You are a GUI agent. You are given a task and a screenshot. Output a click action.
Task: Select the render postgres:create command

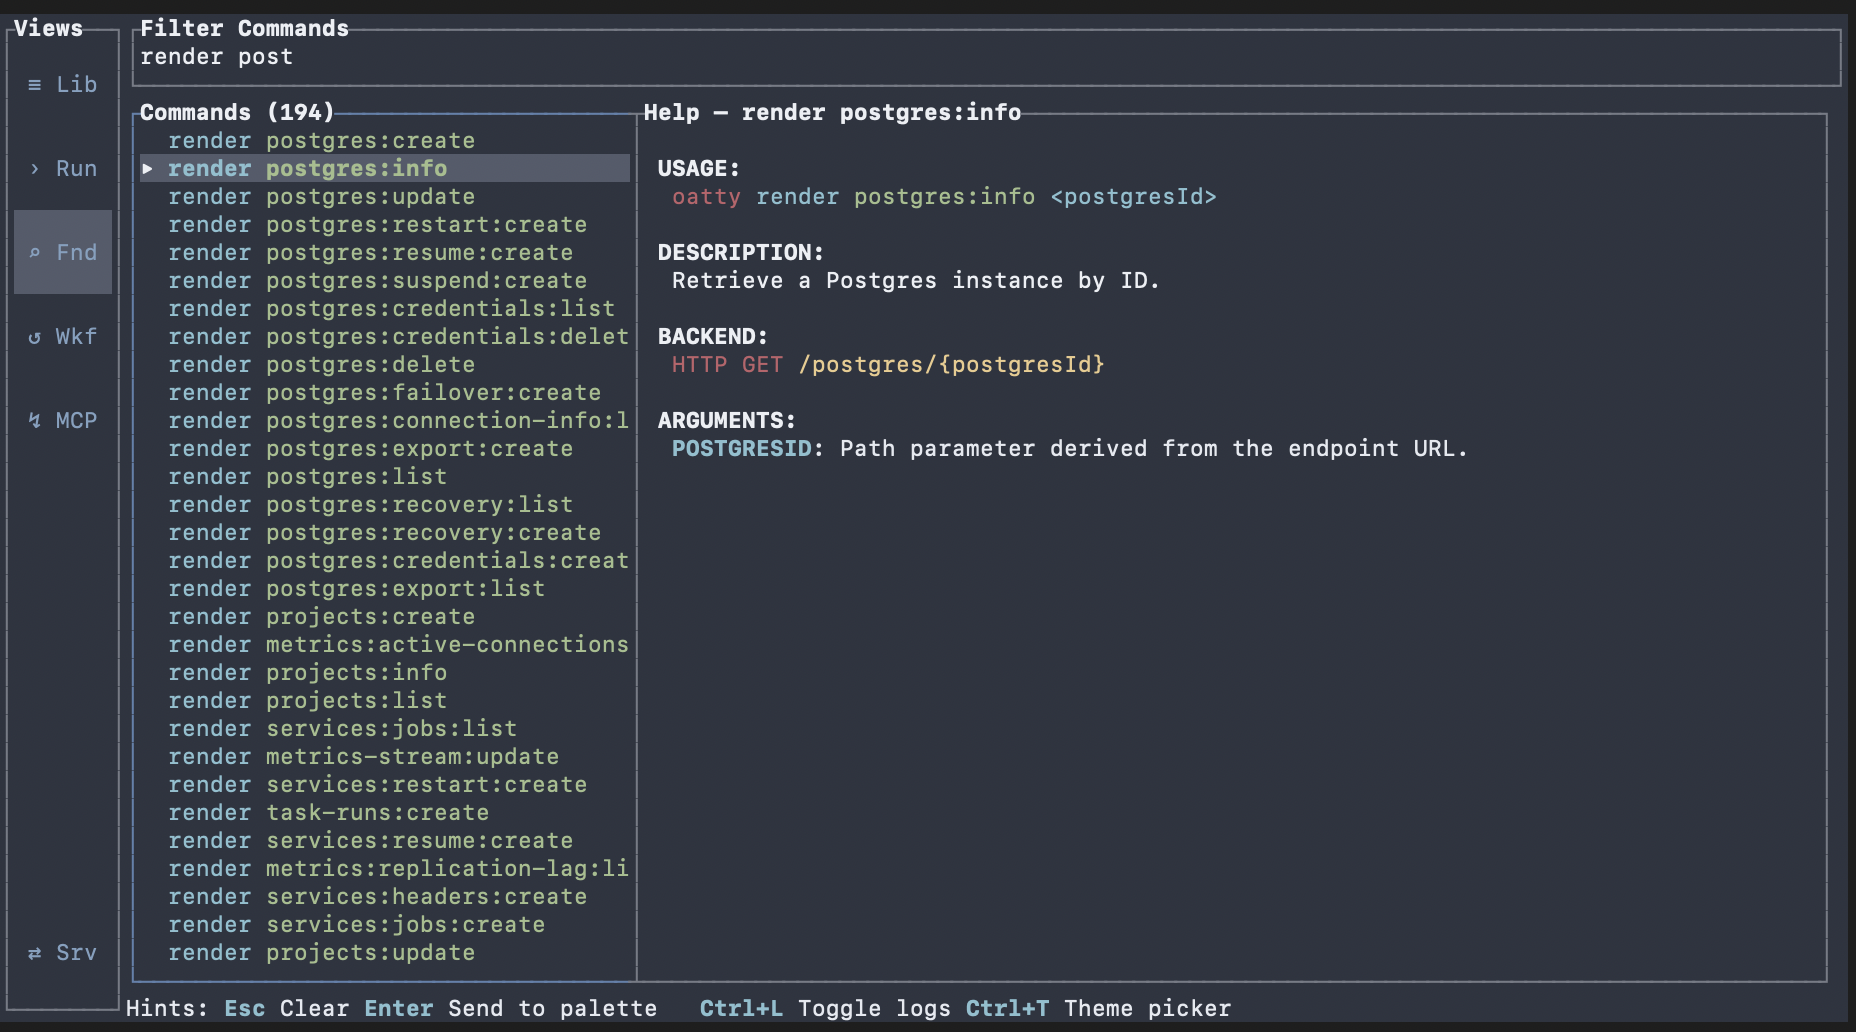coord(322,140)
